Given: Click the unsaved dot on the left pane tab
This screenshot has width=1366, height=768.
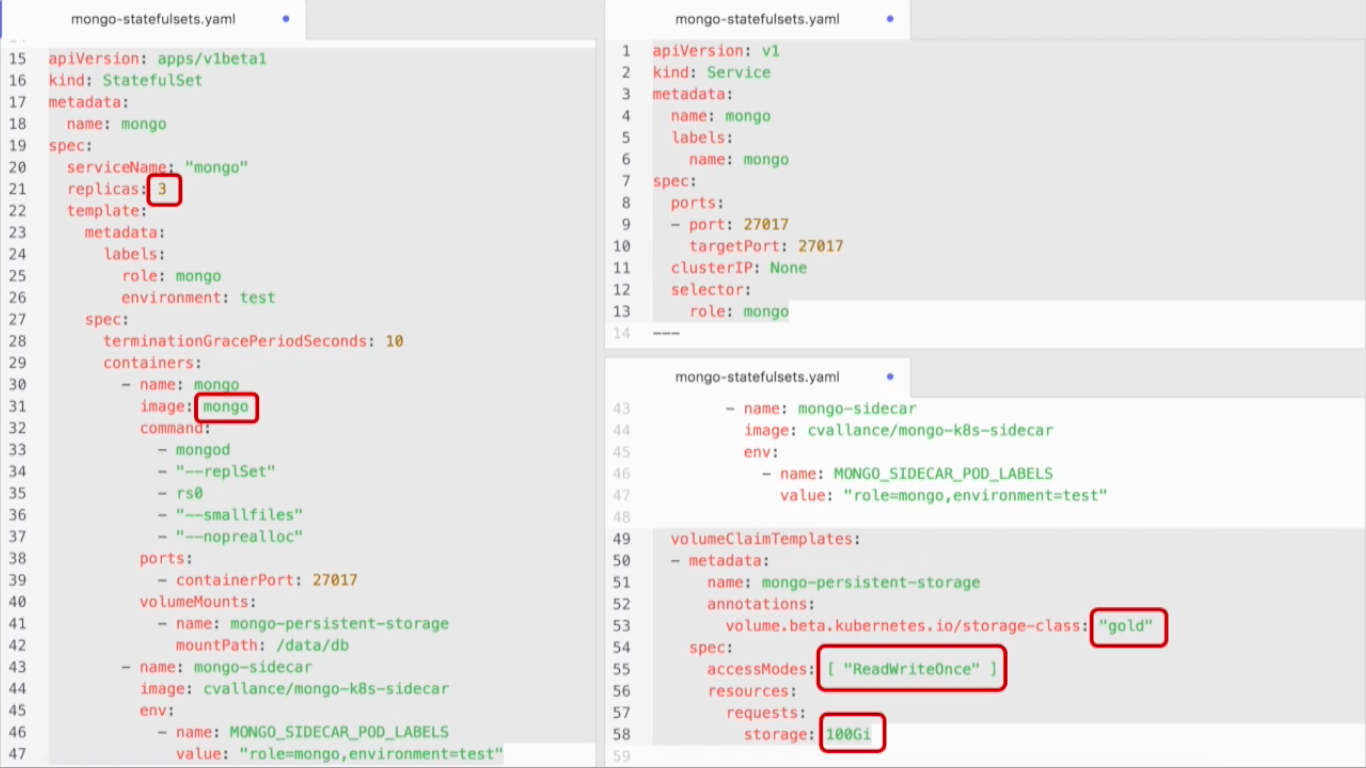Looking at the screenshot, I should click(x=286, y=19).
